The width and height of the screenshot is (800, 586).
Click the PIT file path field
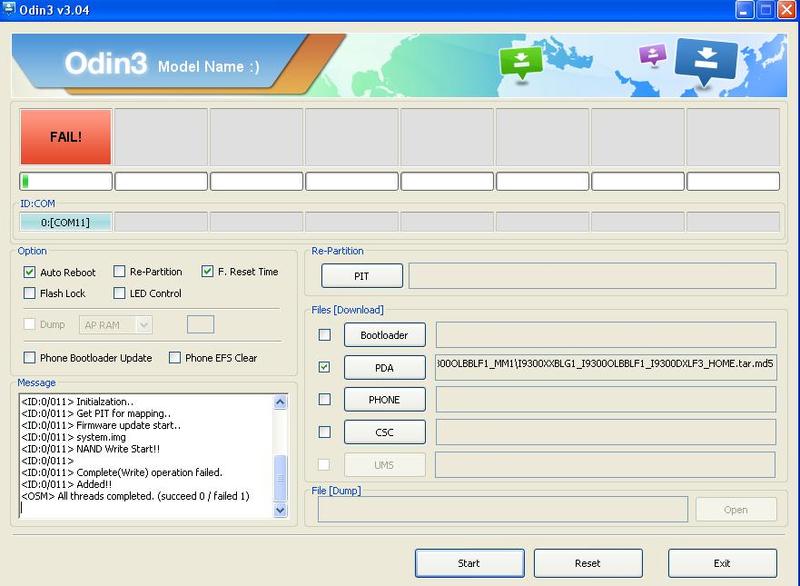(x=592, y=275)
